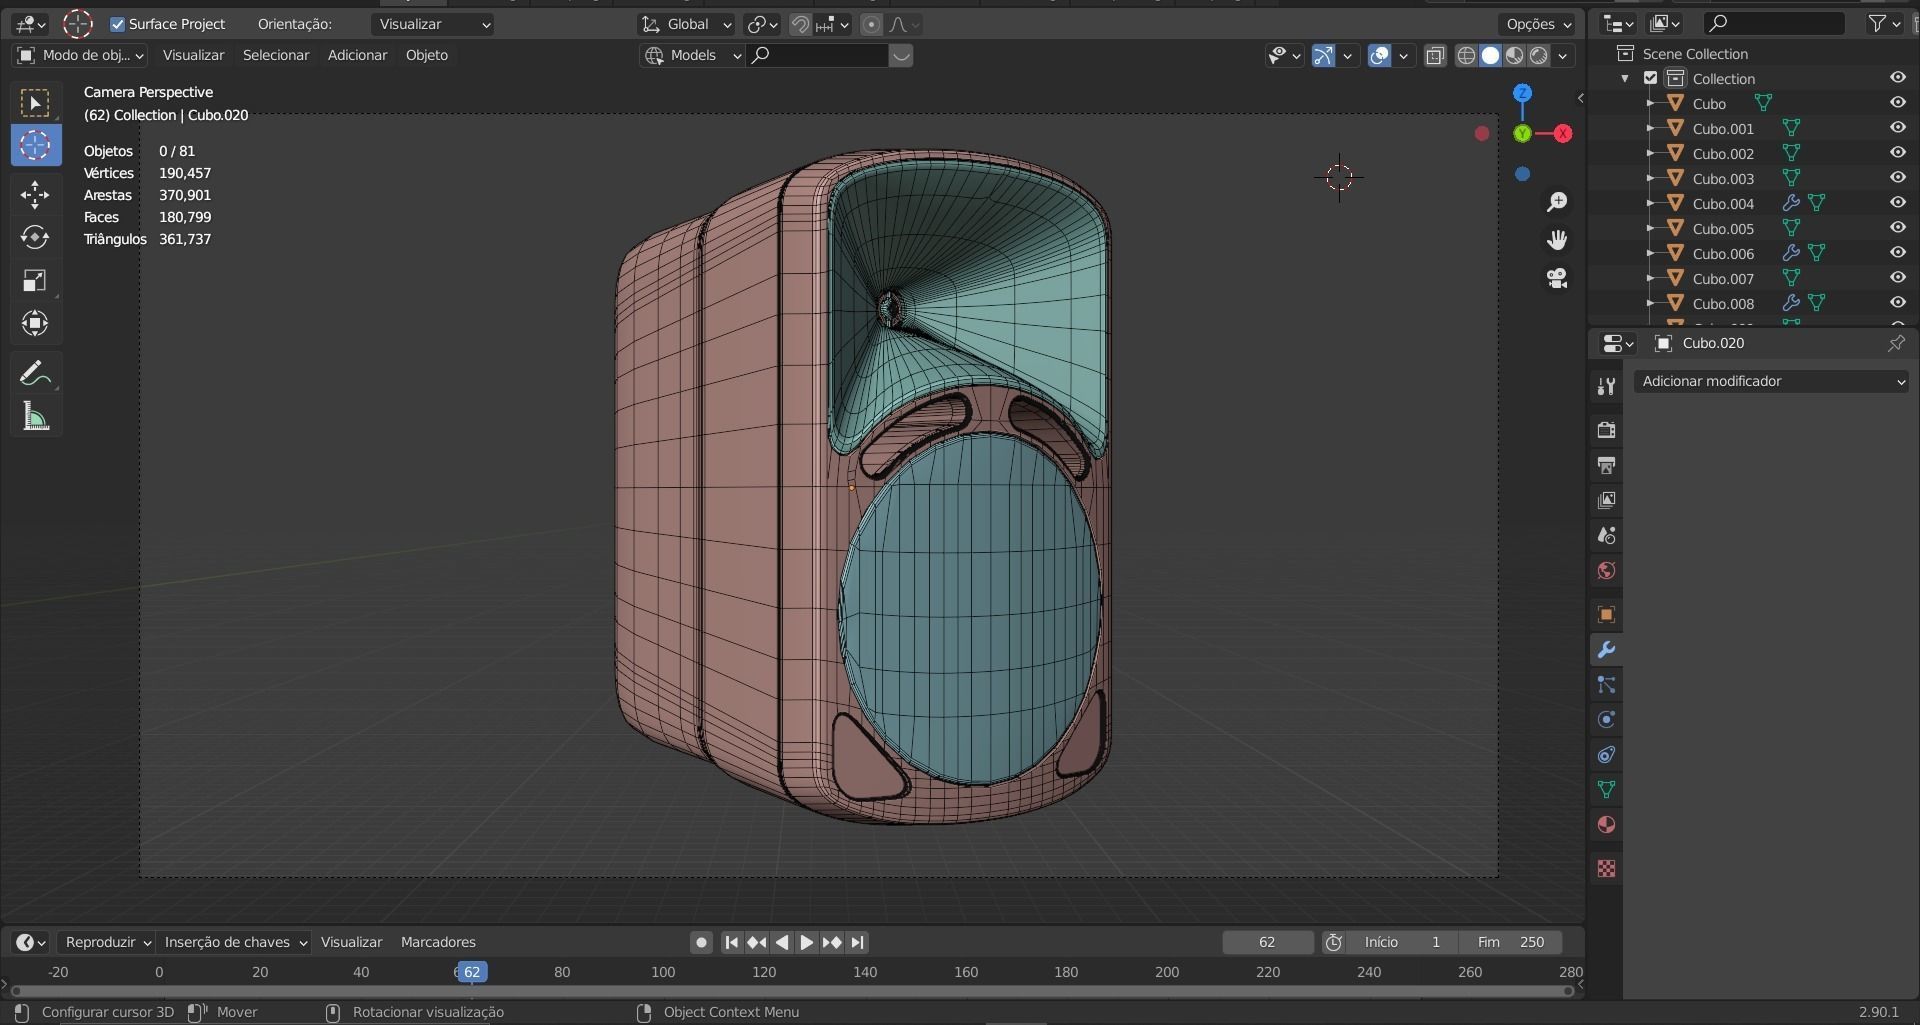Open View Layer Properties tab

[x=1606, y=500]
